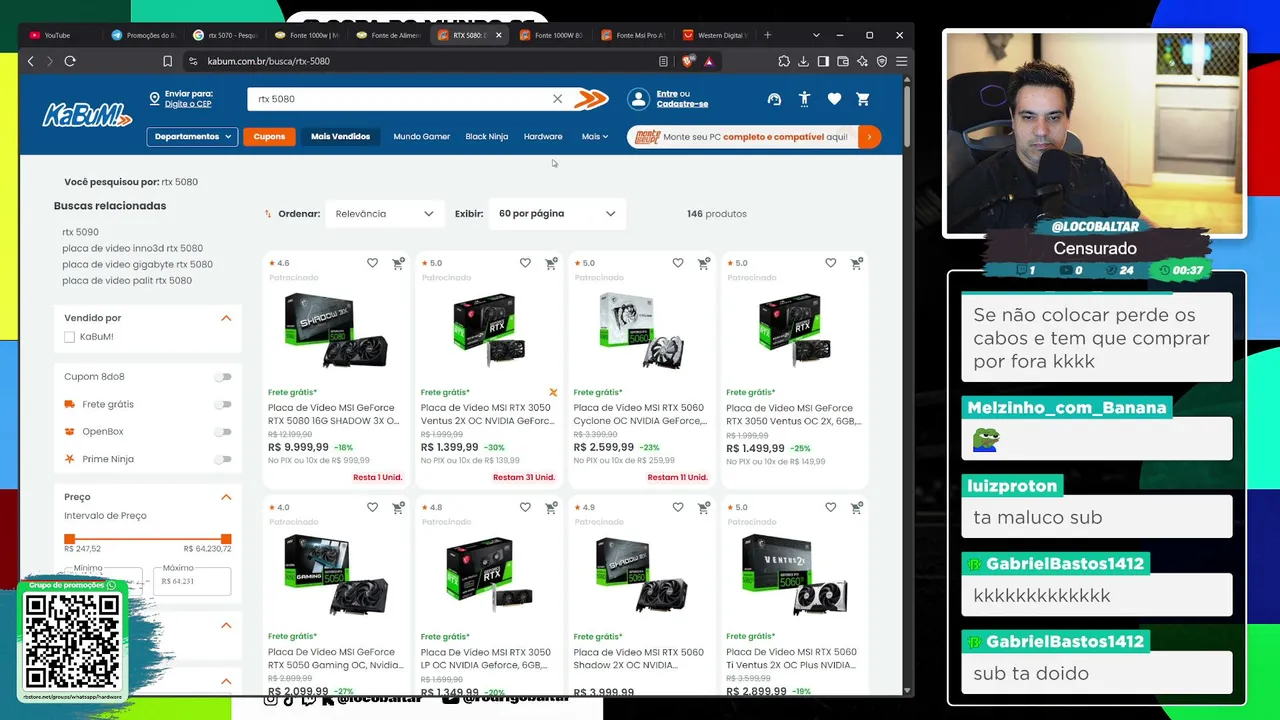
Task: Open Brave Shields icon in address bar
Action: (x=687, y=61)
